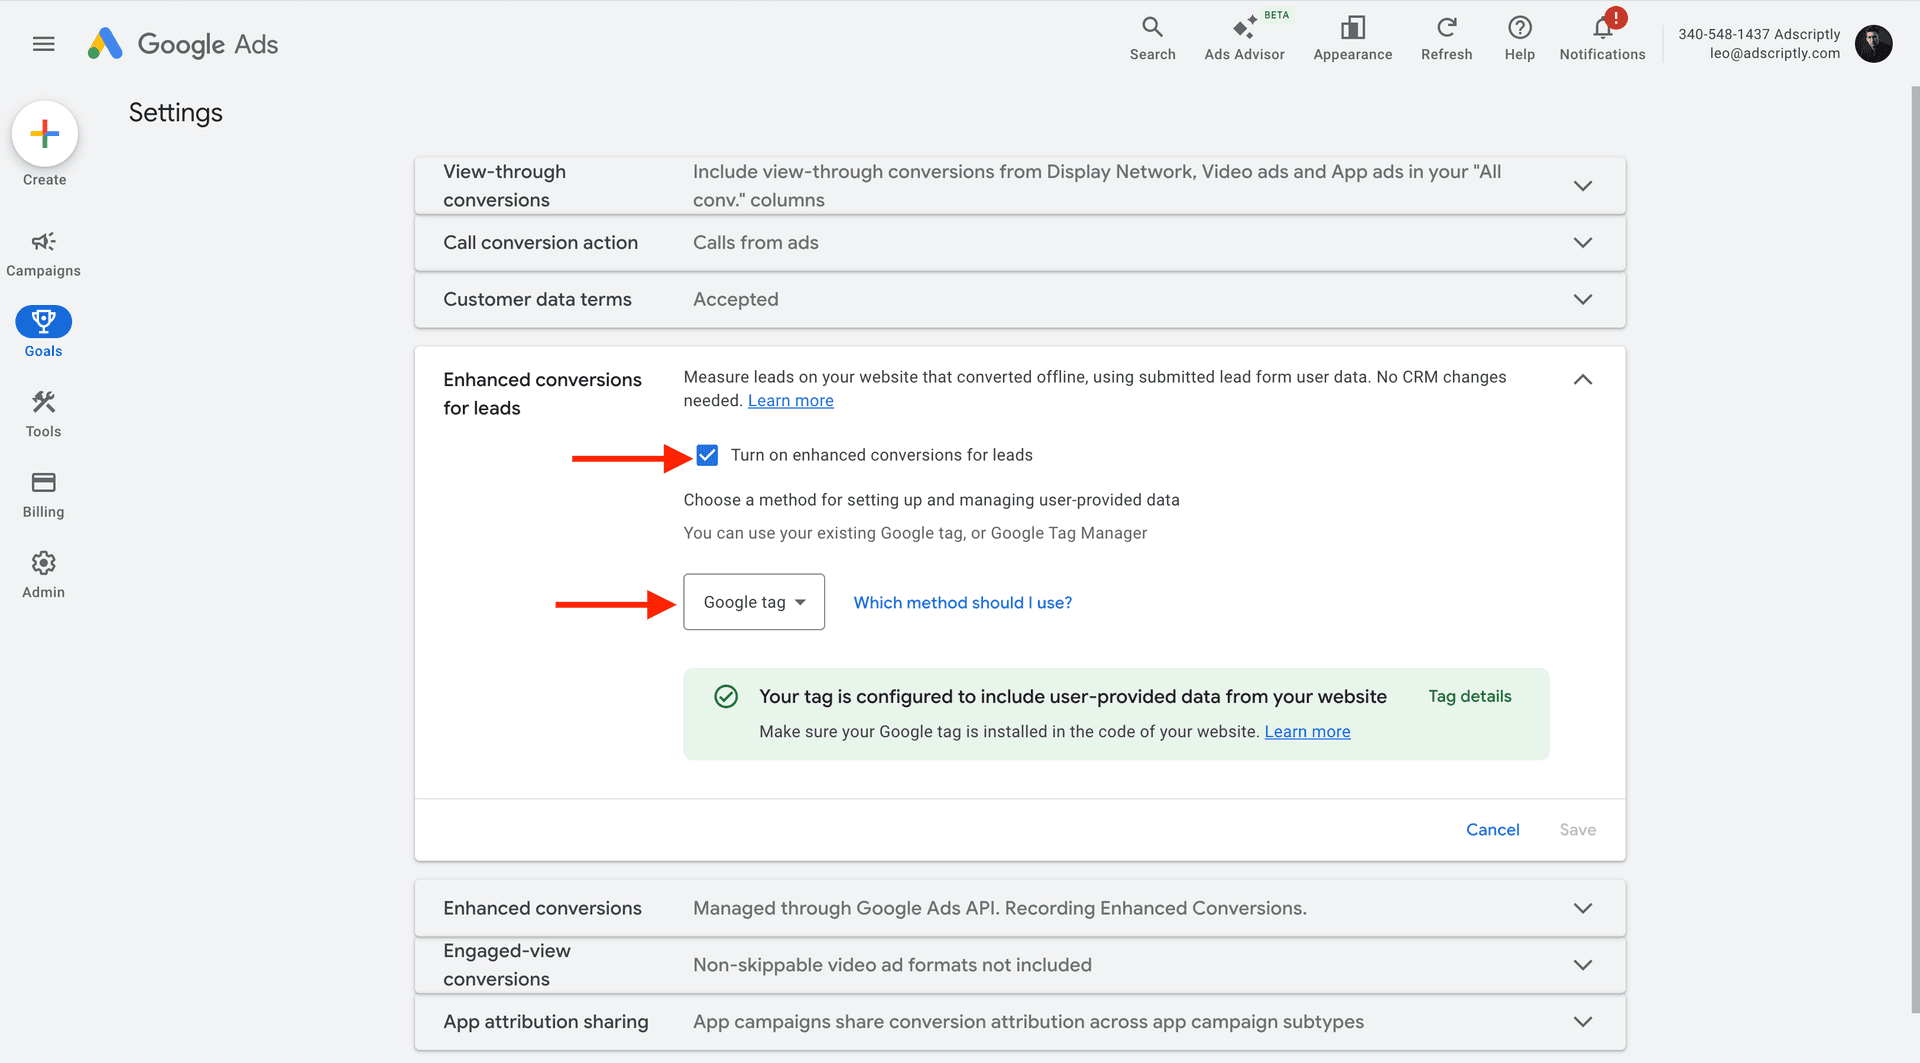Uncheck Turn on enhanced conversions for leads
This screenshot has height=1063, width=1920.
(x=707, y=455)
